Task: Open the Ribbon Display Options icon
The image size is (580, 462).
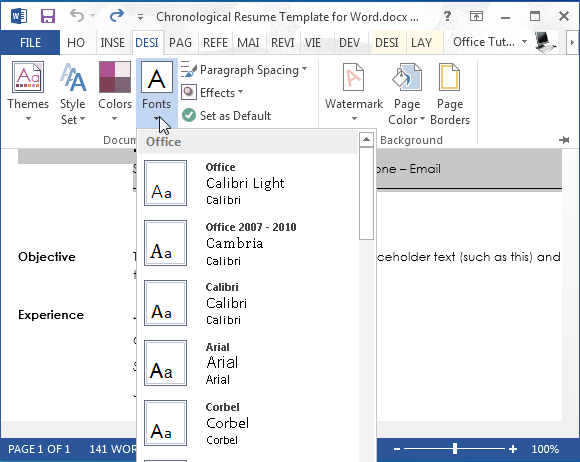Action: [x=476, y=16]
